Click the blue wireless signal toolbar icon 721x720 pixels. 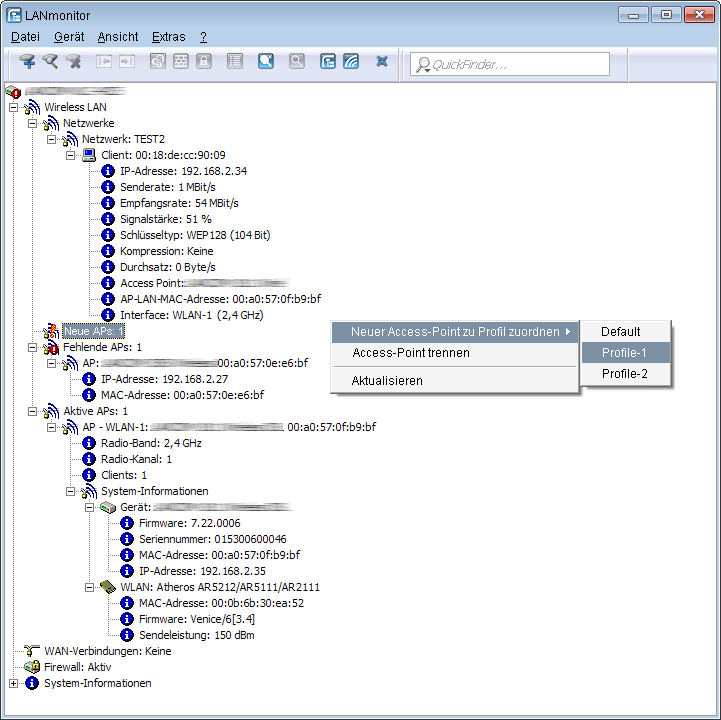click(350, 62)
